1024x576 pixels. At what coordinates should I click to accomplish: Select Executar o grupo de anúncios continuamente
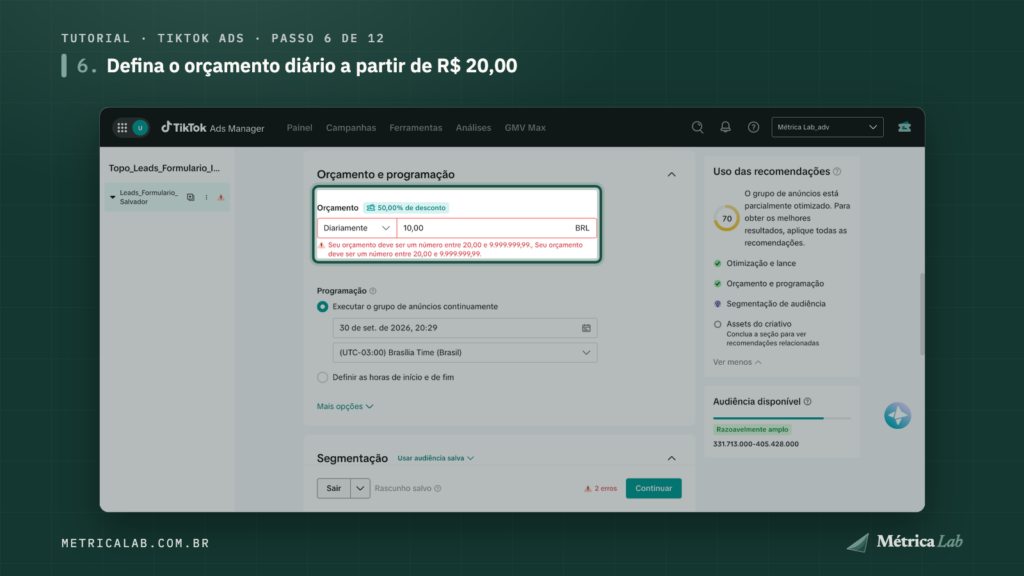click(323, 307)
